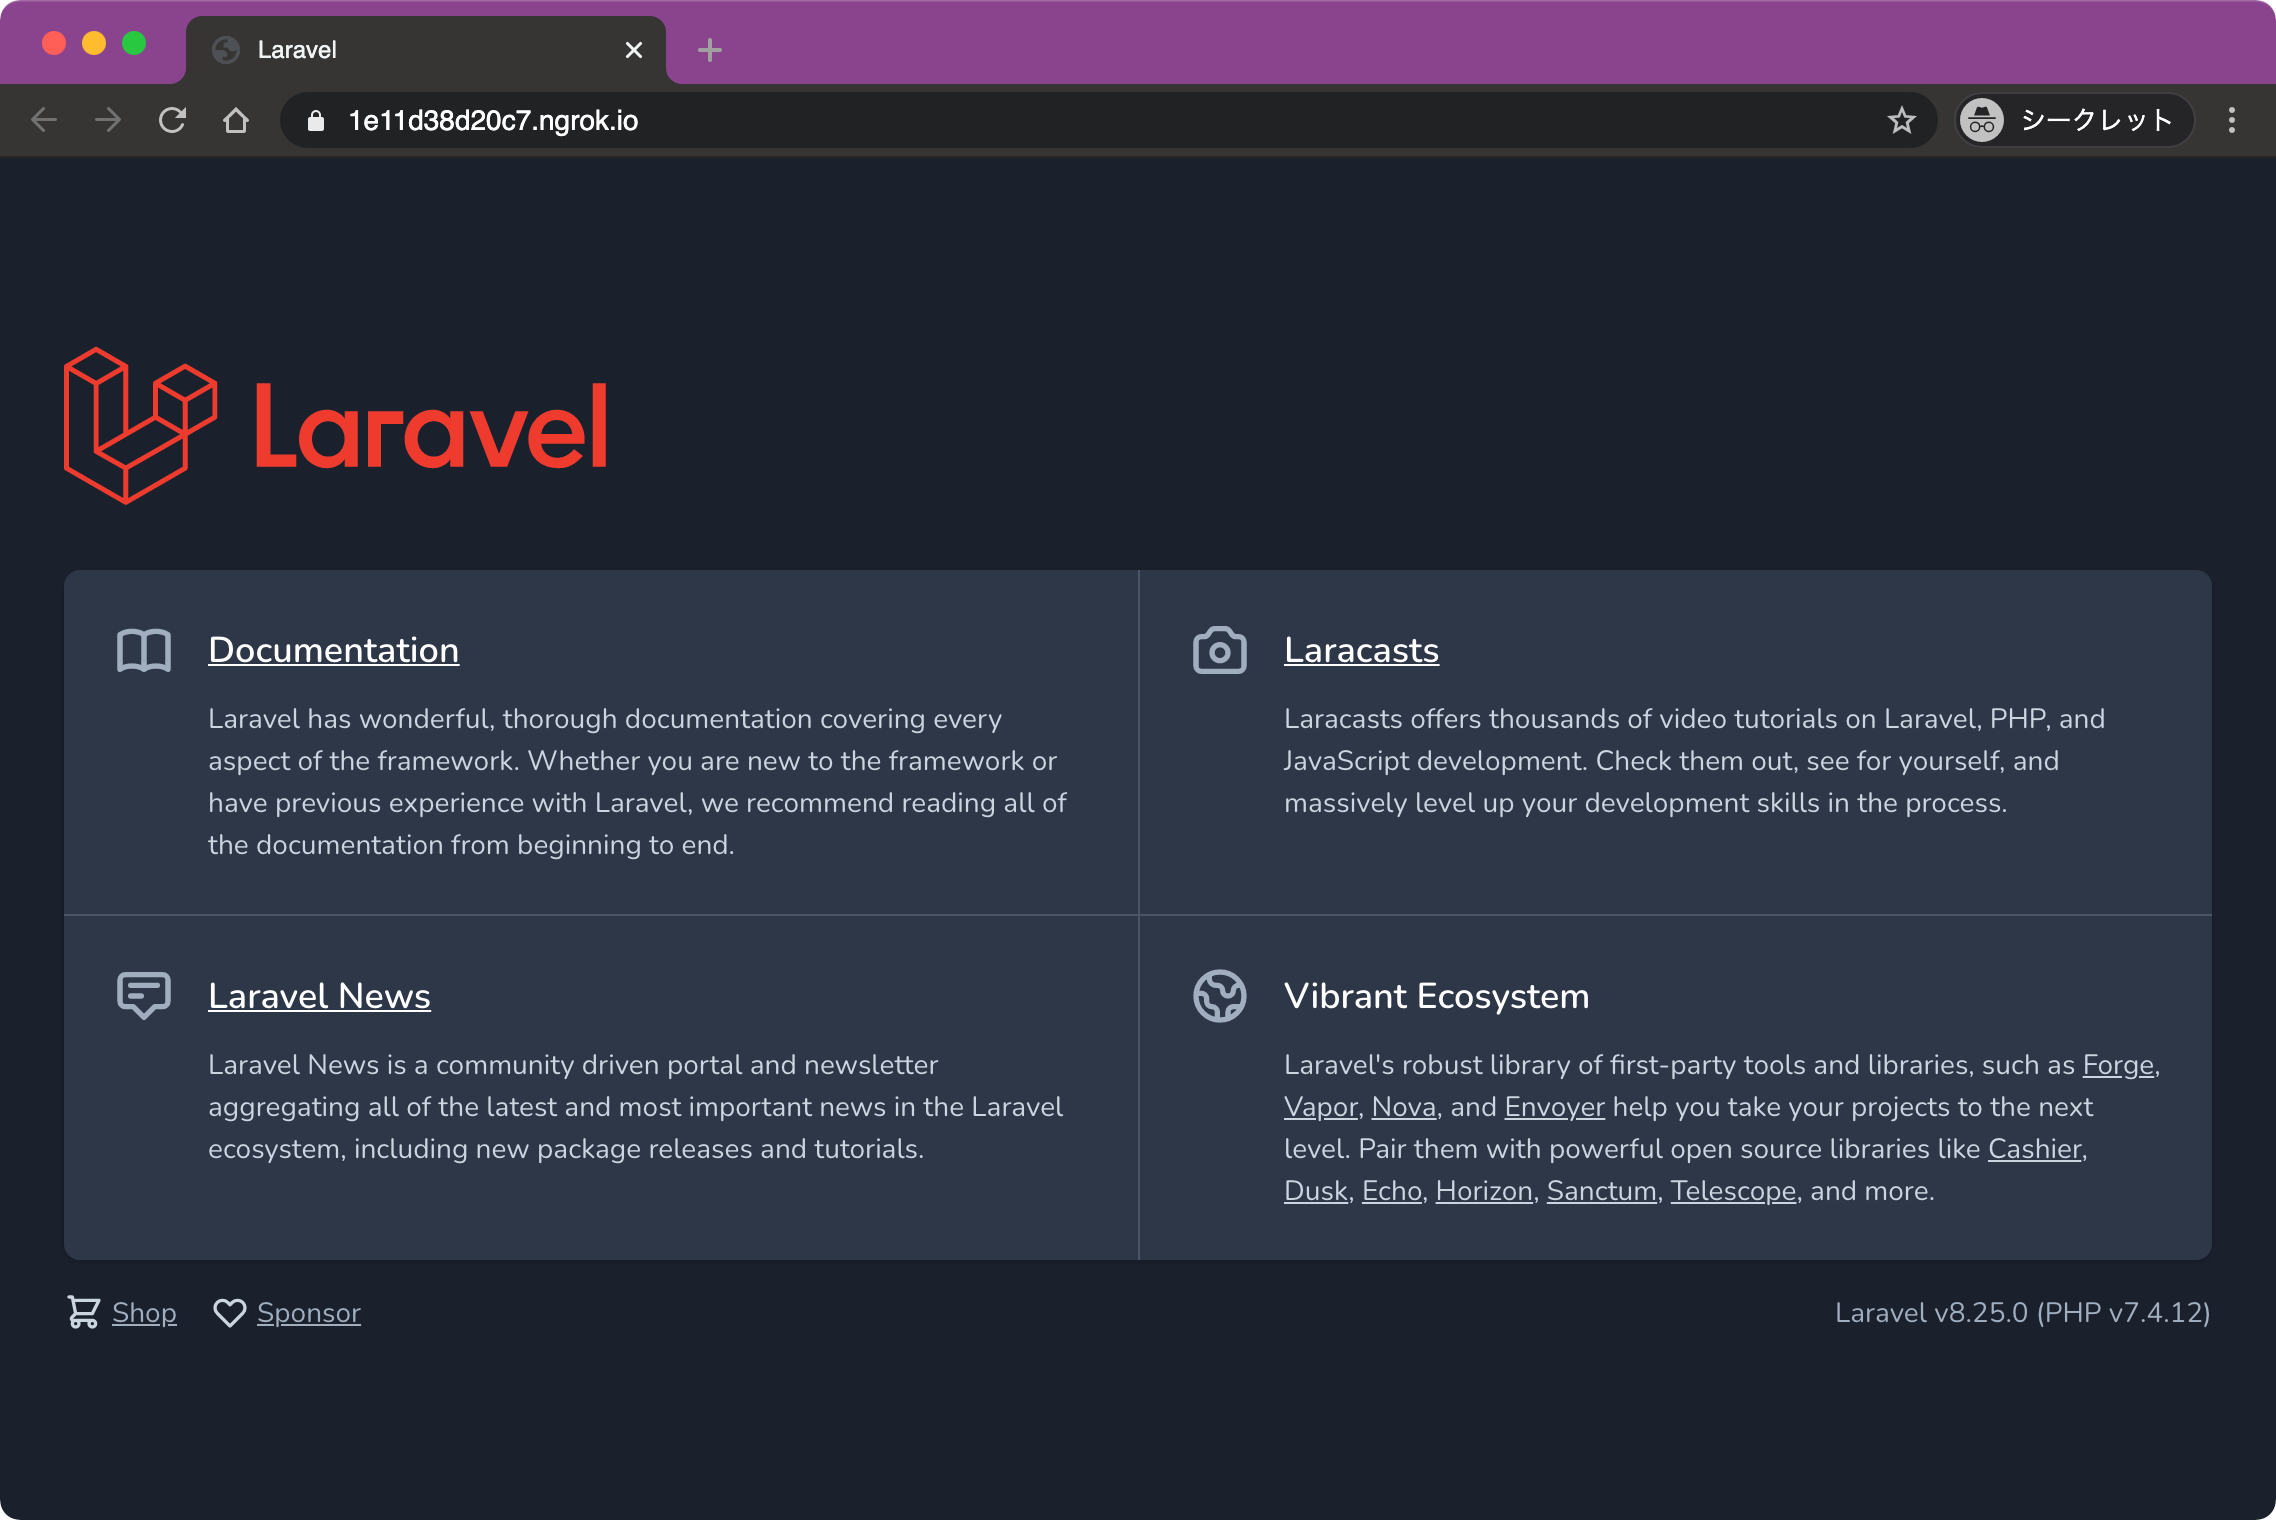The image size is (2276, 1520).
Task: Open the Laracasts link
Action: click(1361, 651)
